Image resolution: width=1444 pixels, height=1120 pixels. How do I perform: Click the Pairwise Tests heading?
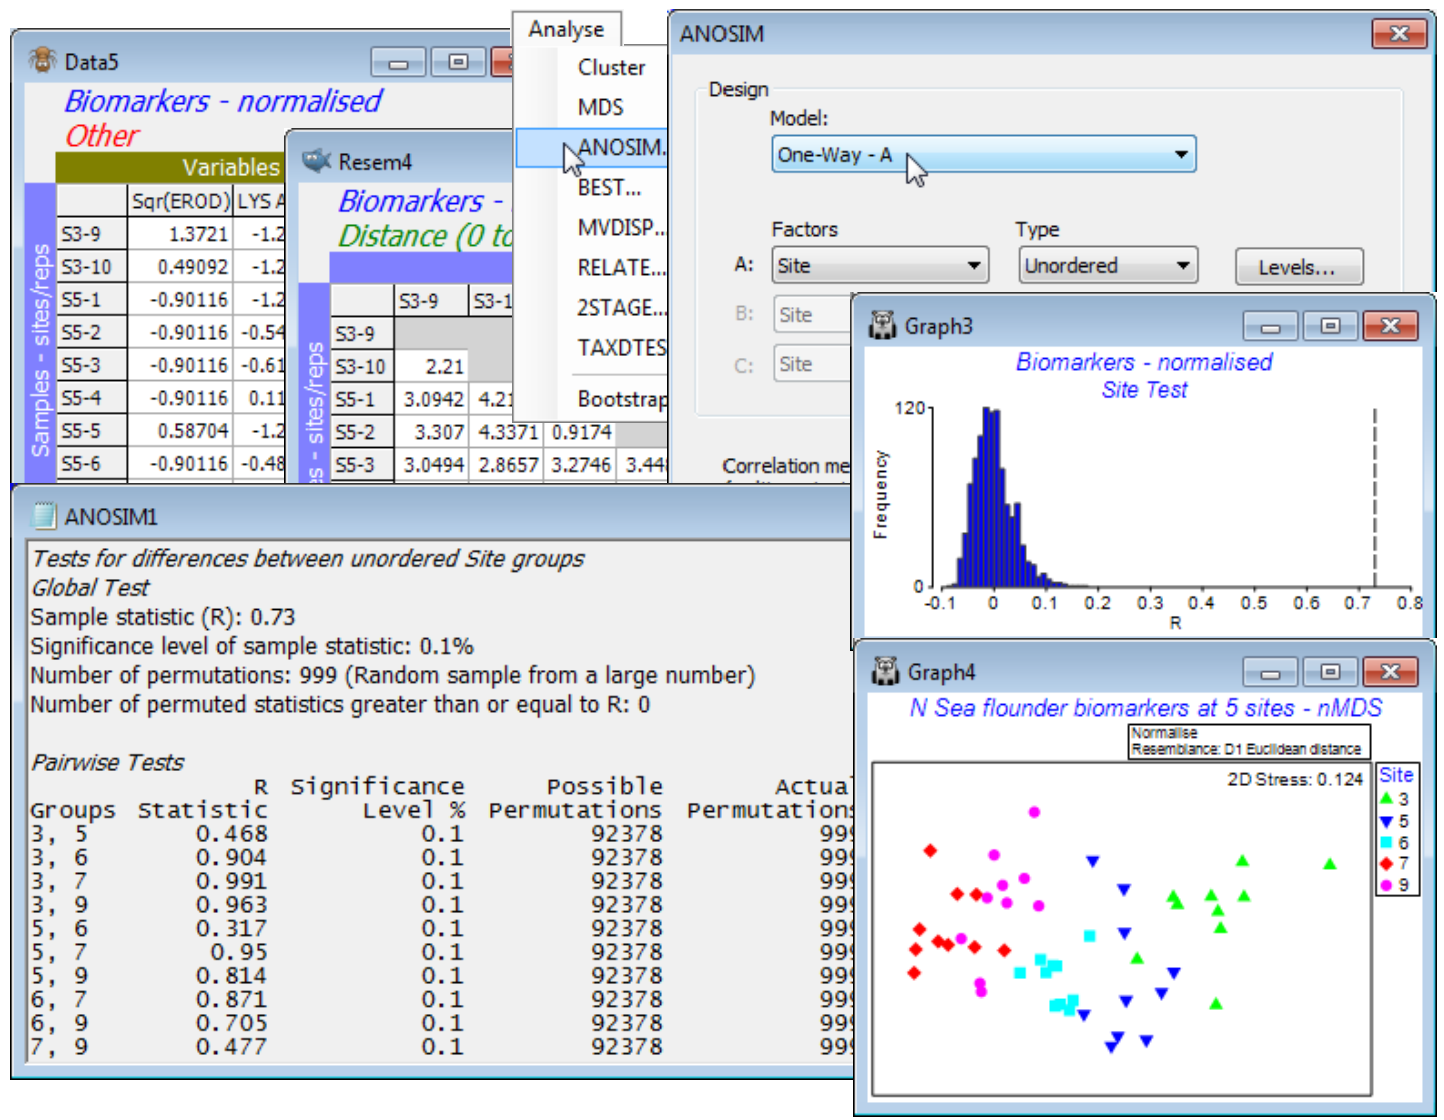[x=107, y=762]
